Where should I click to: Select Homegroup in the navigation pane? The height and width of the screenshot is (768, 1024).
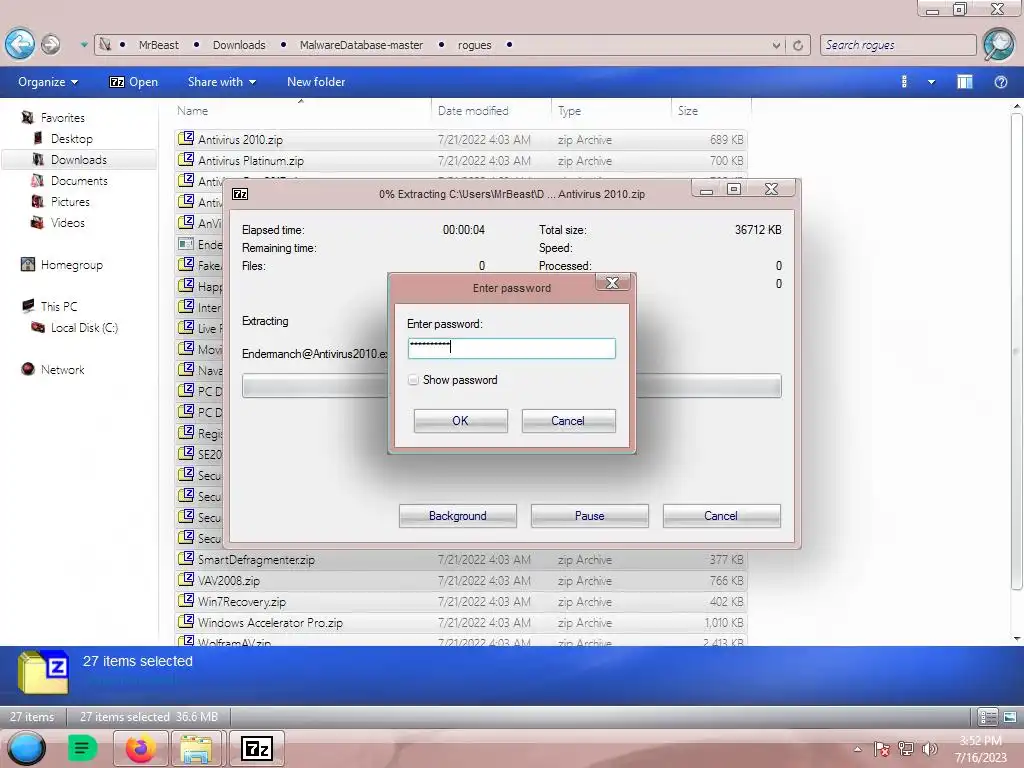(x=71, y=264)
